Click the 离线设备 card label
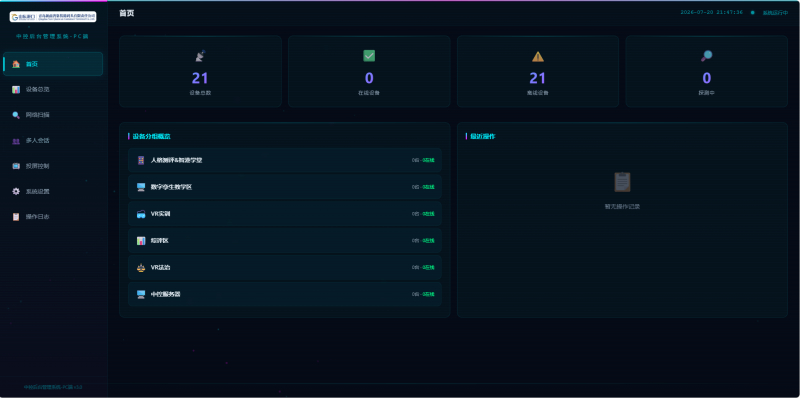This screenshot has height=398, width=800. tap(538, 93)
